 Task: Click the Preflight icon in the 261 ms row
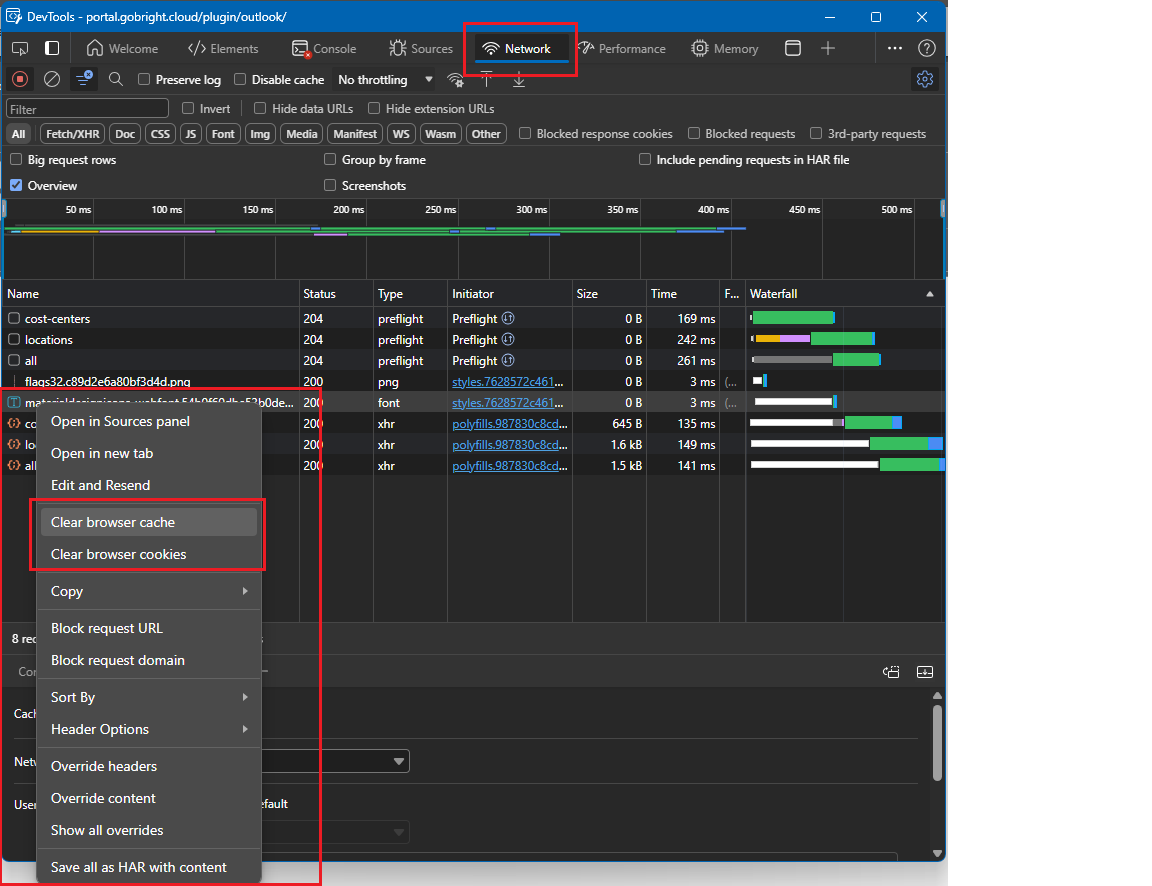pyautogui.click(x=508, y=361)
